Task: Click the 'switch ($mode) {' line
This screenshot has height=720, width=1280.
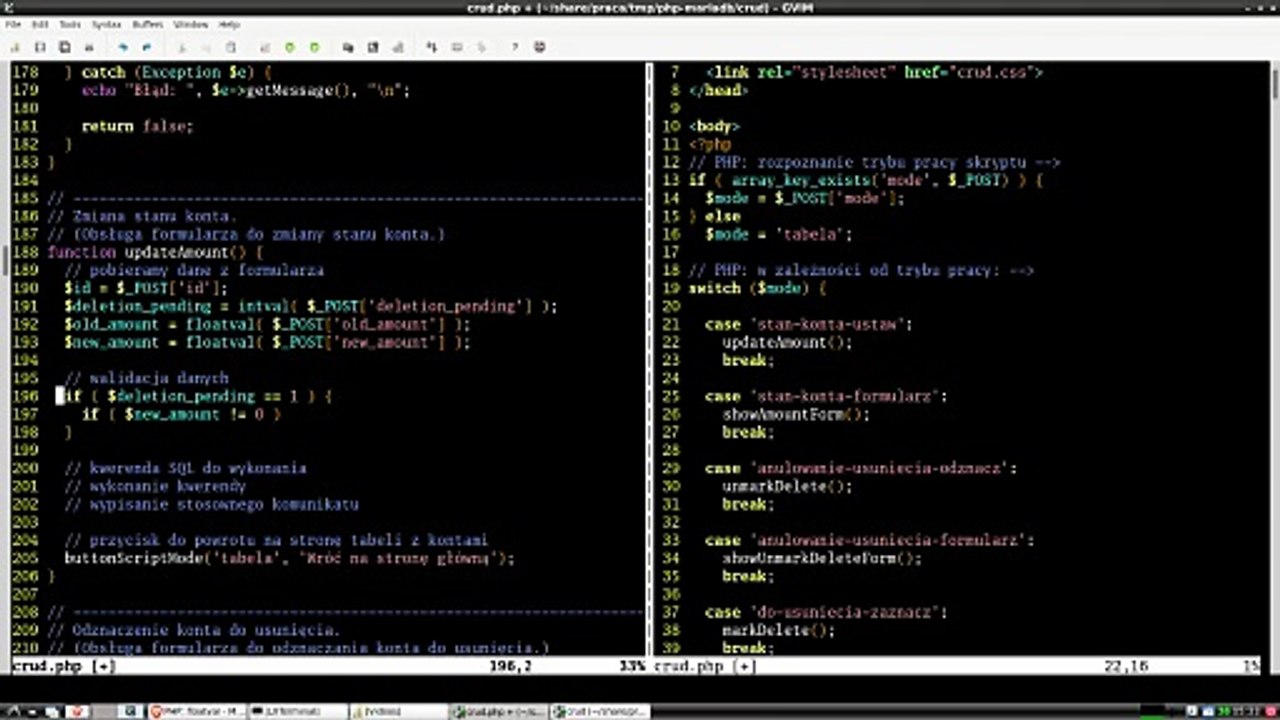Action: point(757,288)
